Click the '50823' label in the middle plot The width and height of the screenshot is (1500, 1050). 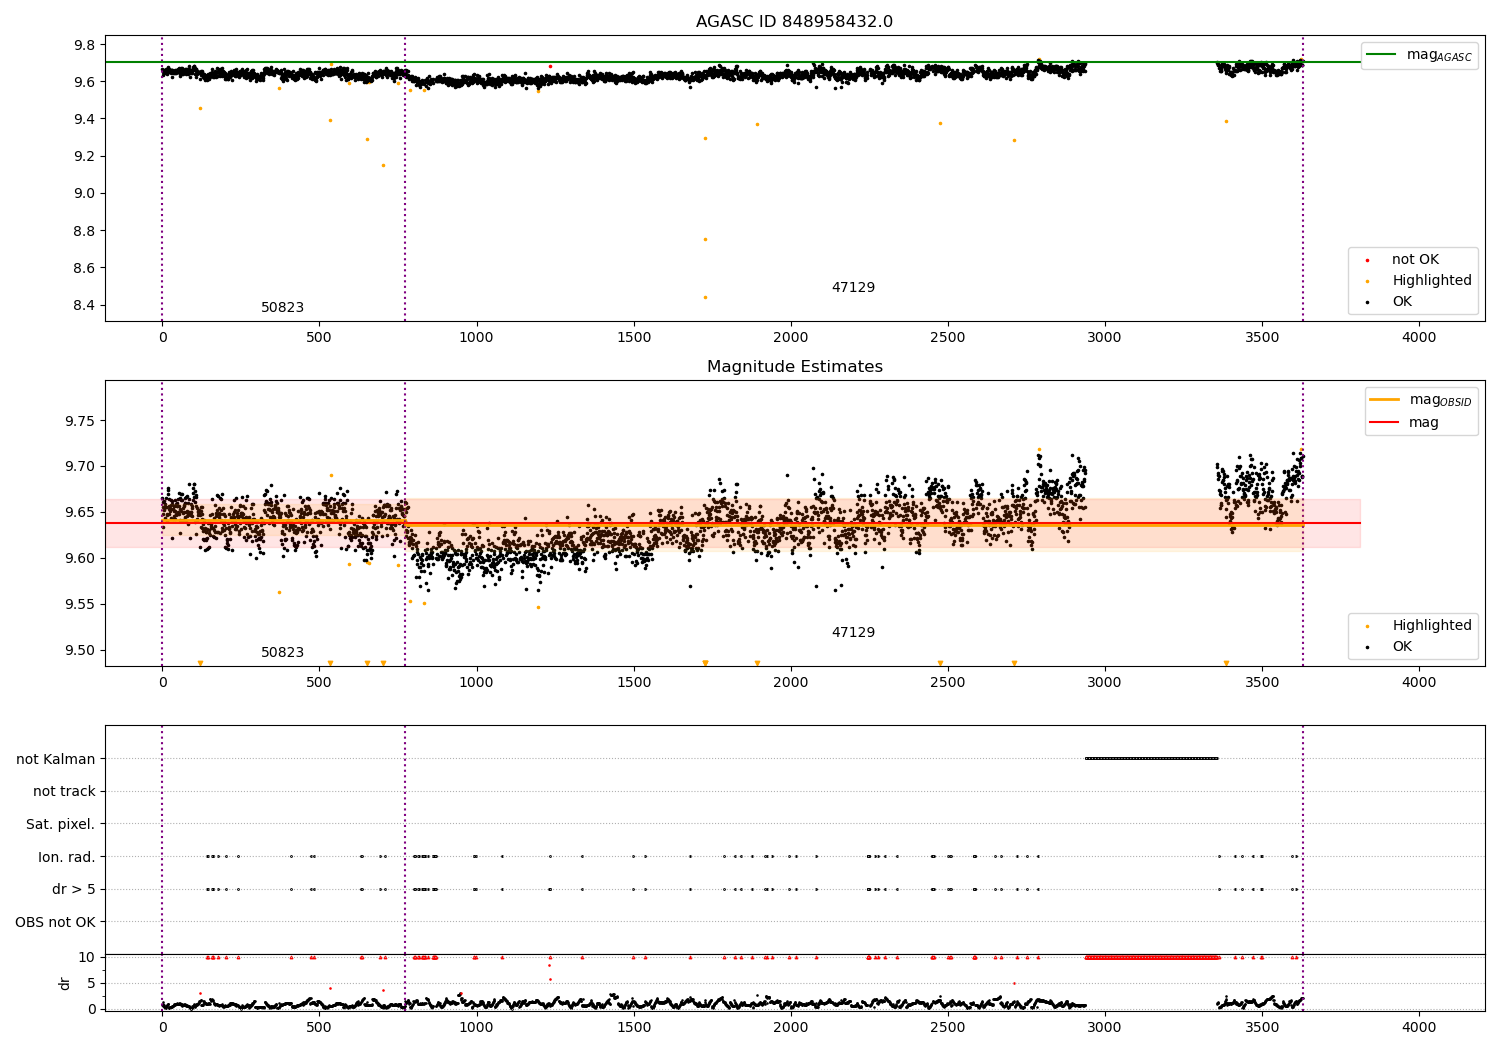(282, 653)
